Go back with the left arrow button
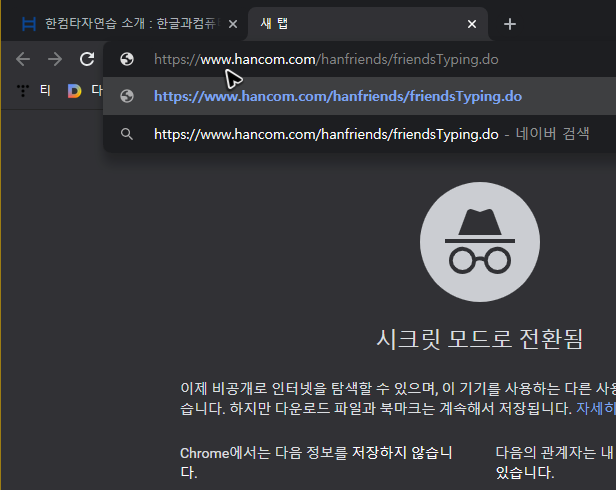This screenshot has width=616, height=490. click(x=23, y=59)
